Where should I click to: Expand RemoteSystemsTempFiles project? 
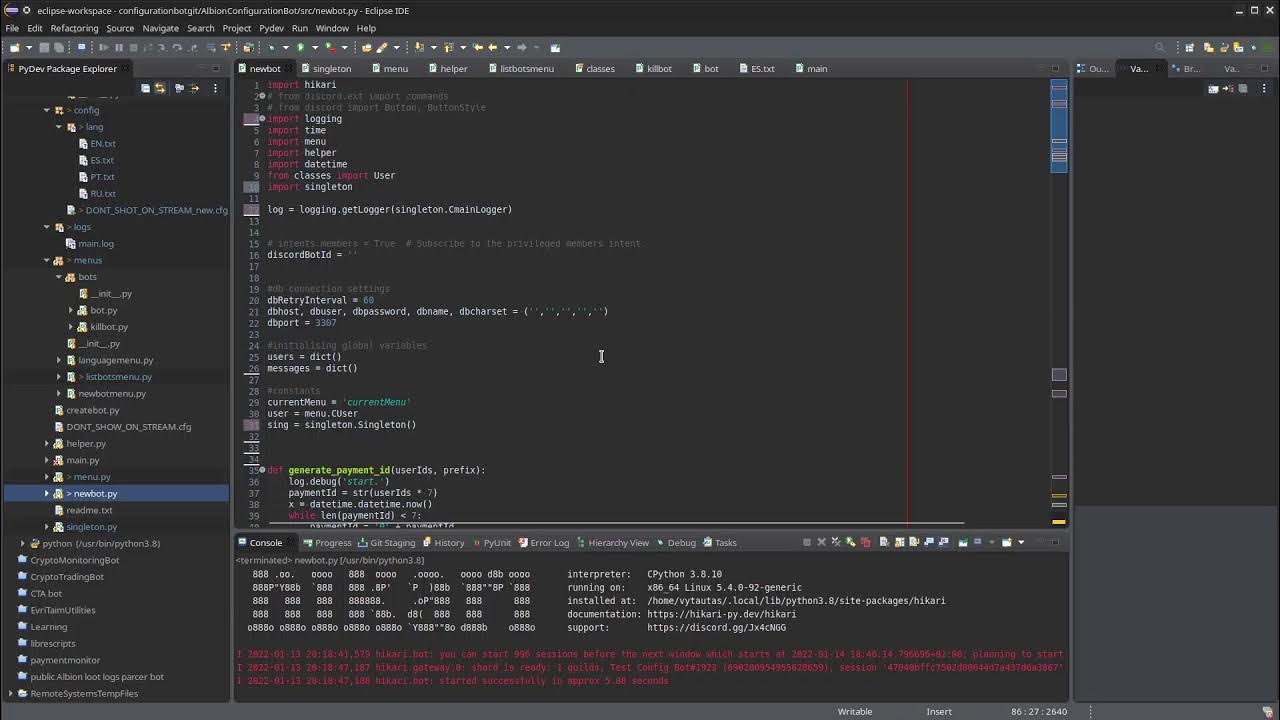(x=11, y=693)
